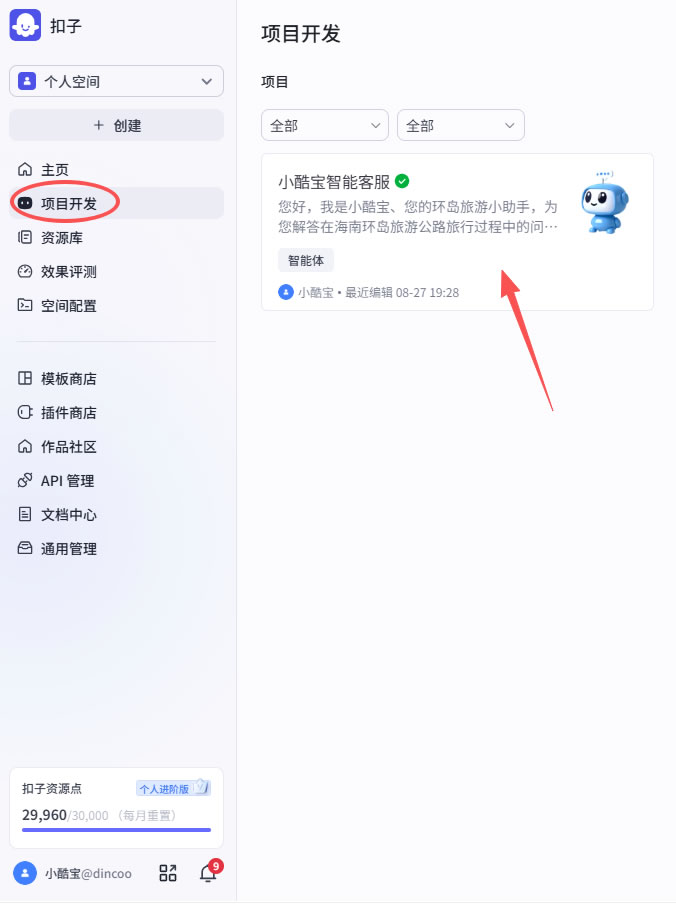Expand the first 全部 filter dropdown
Screen dimensions: 676x909
pos(325,125)
